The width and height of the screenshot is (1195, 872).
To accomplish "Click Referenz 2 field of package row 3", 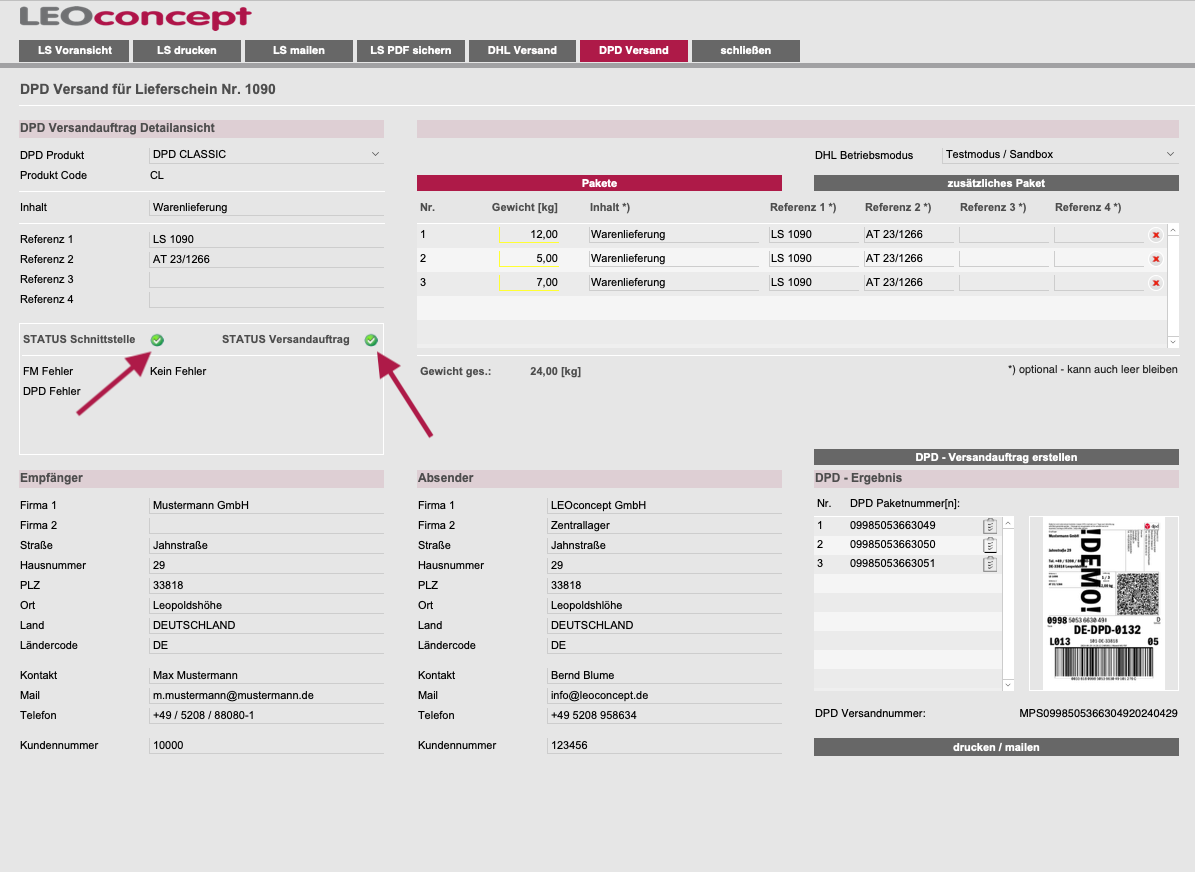I will [908, 282].
